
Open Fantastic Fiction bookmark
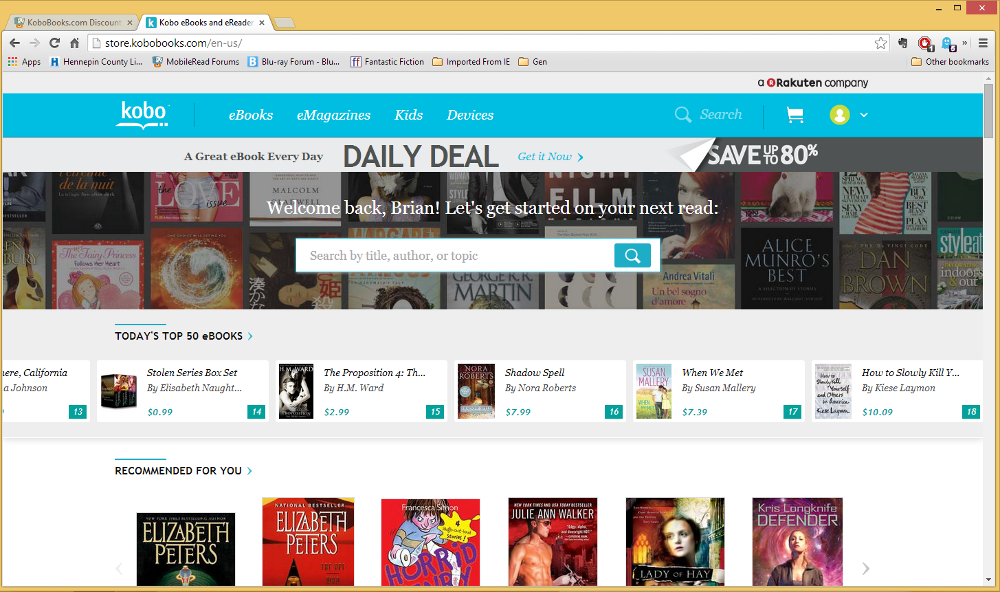[x=387, y=62]
